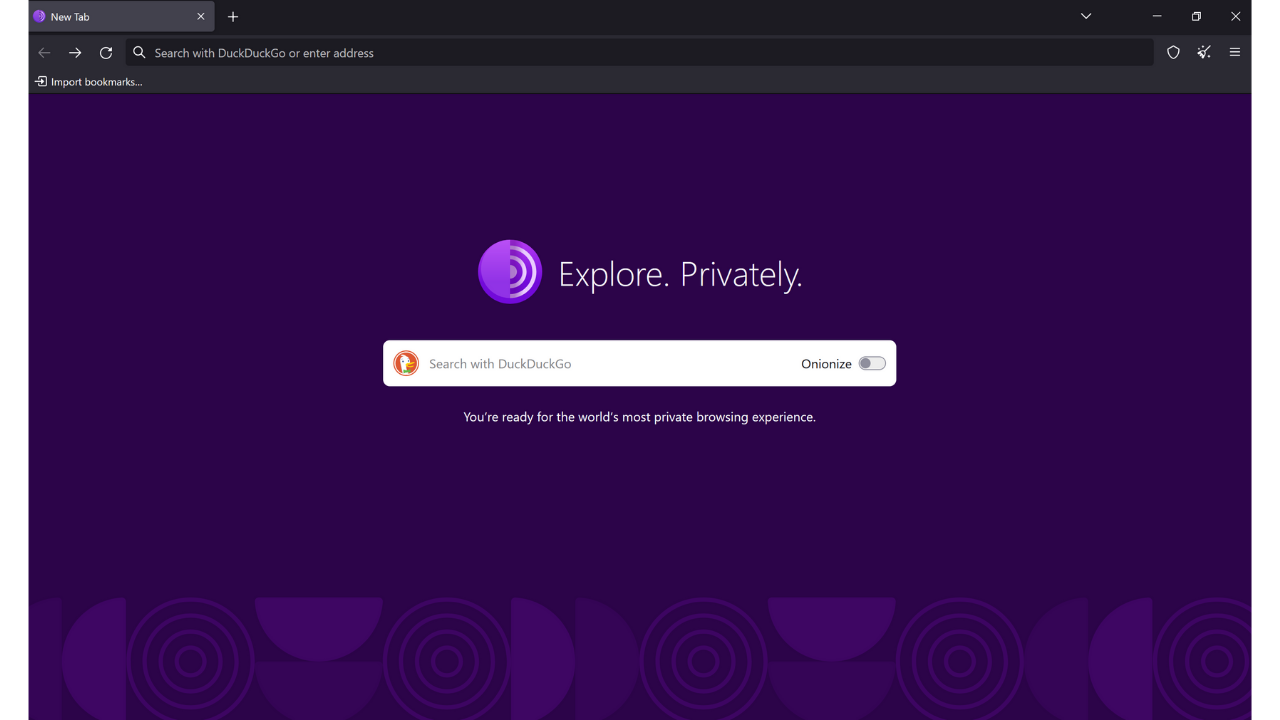Open the application hamburger menu
The height and width of the screenshot is (720, 1280).
[x=1235, y=52]
